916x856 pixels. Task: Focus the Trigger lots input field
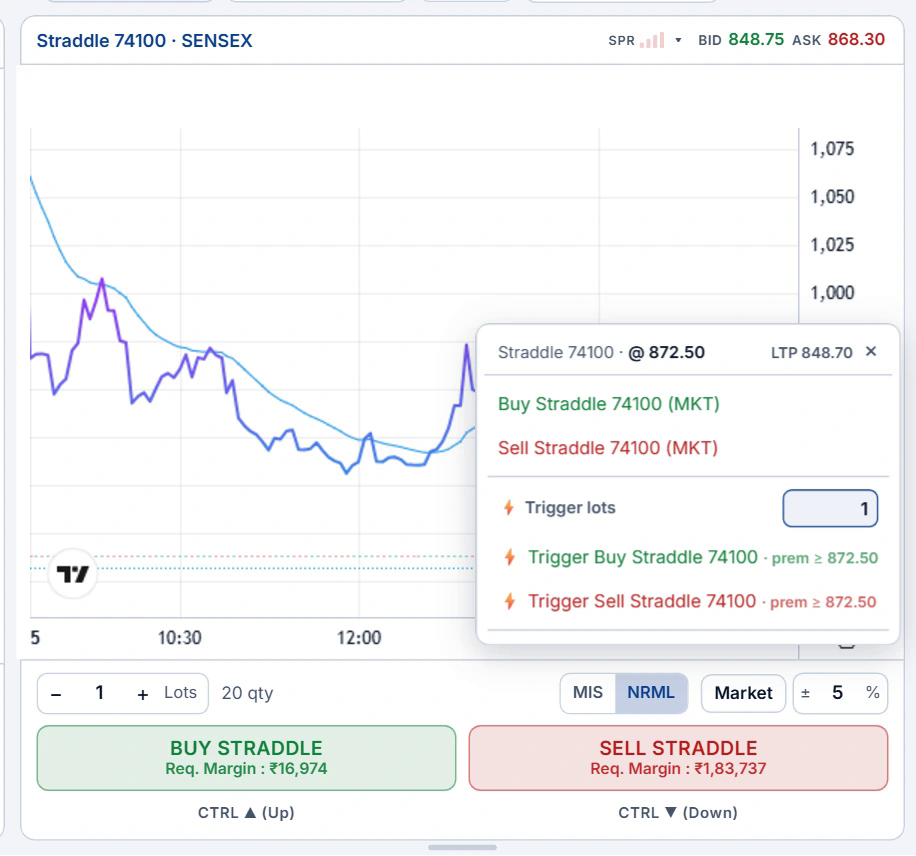[x=830, y=508]
